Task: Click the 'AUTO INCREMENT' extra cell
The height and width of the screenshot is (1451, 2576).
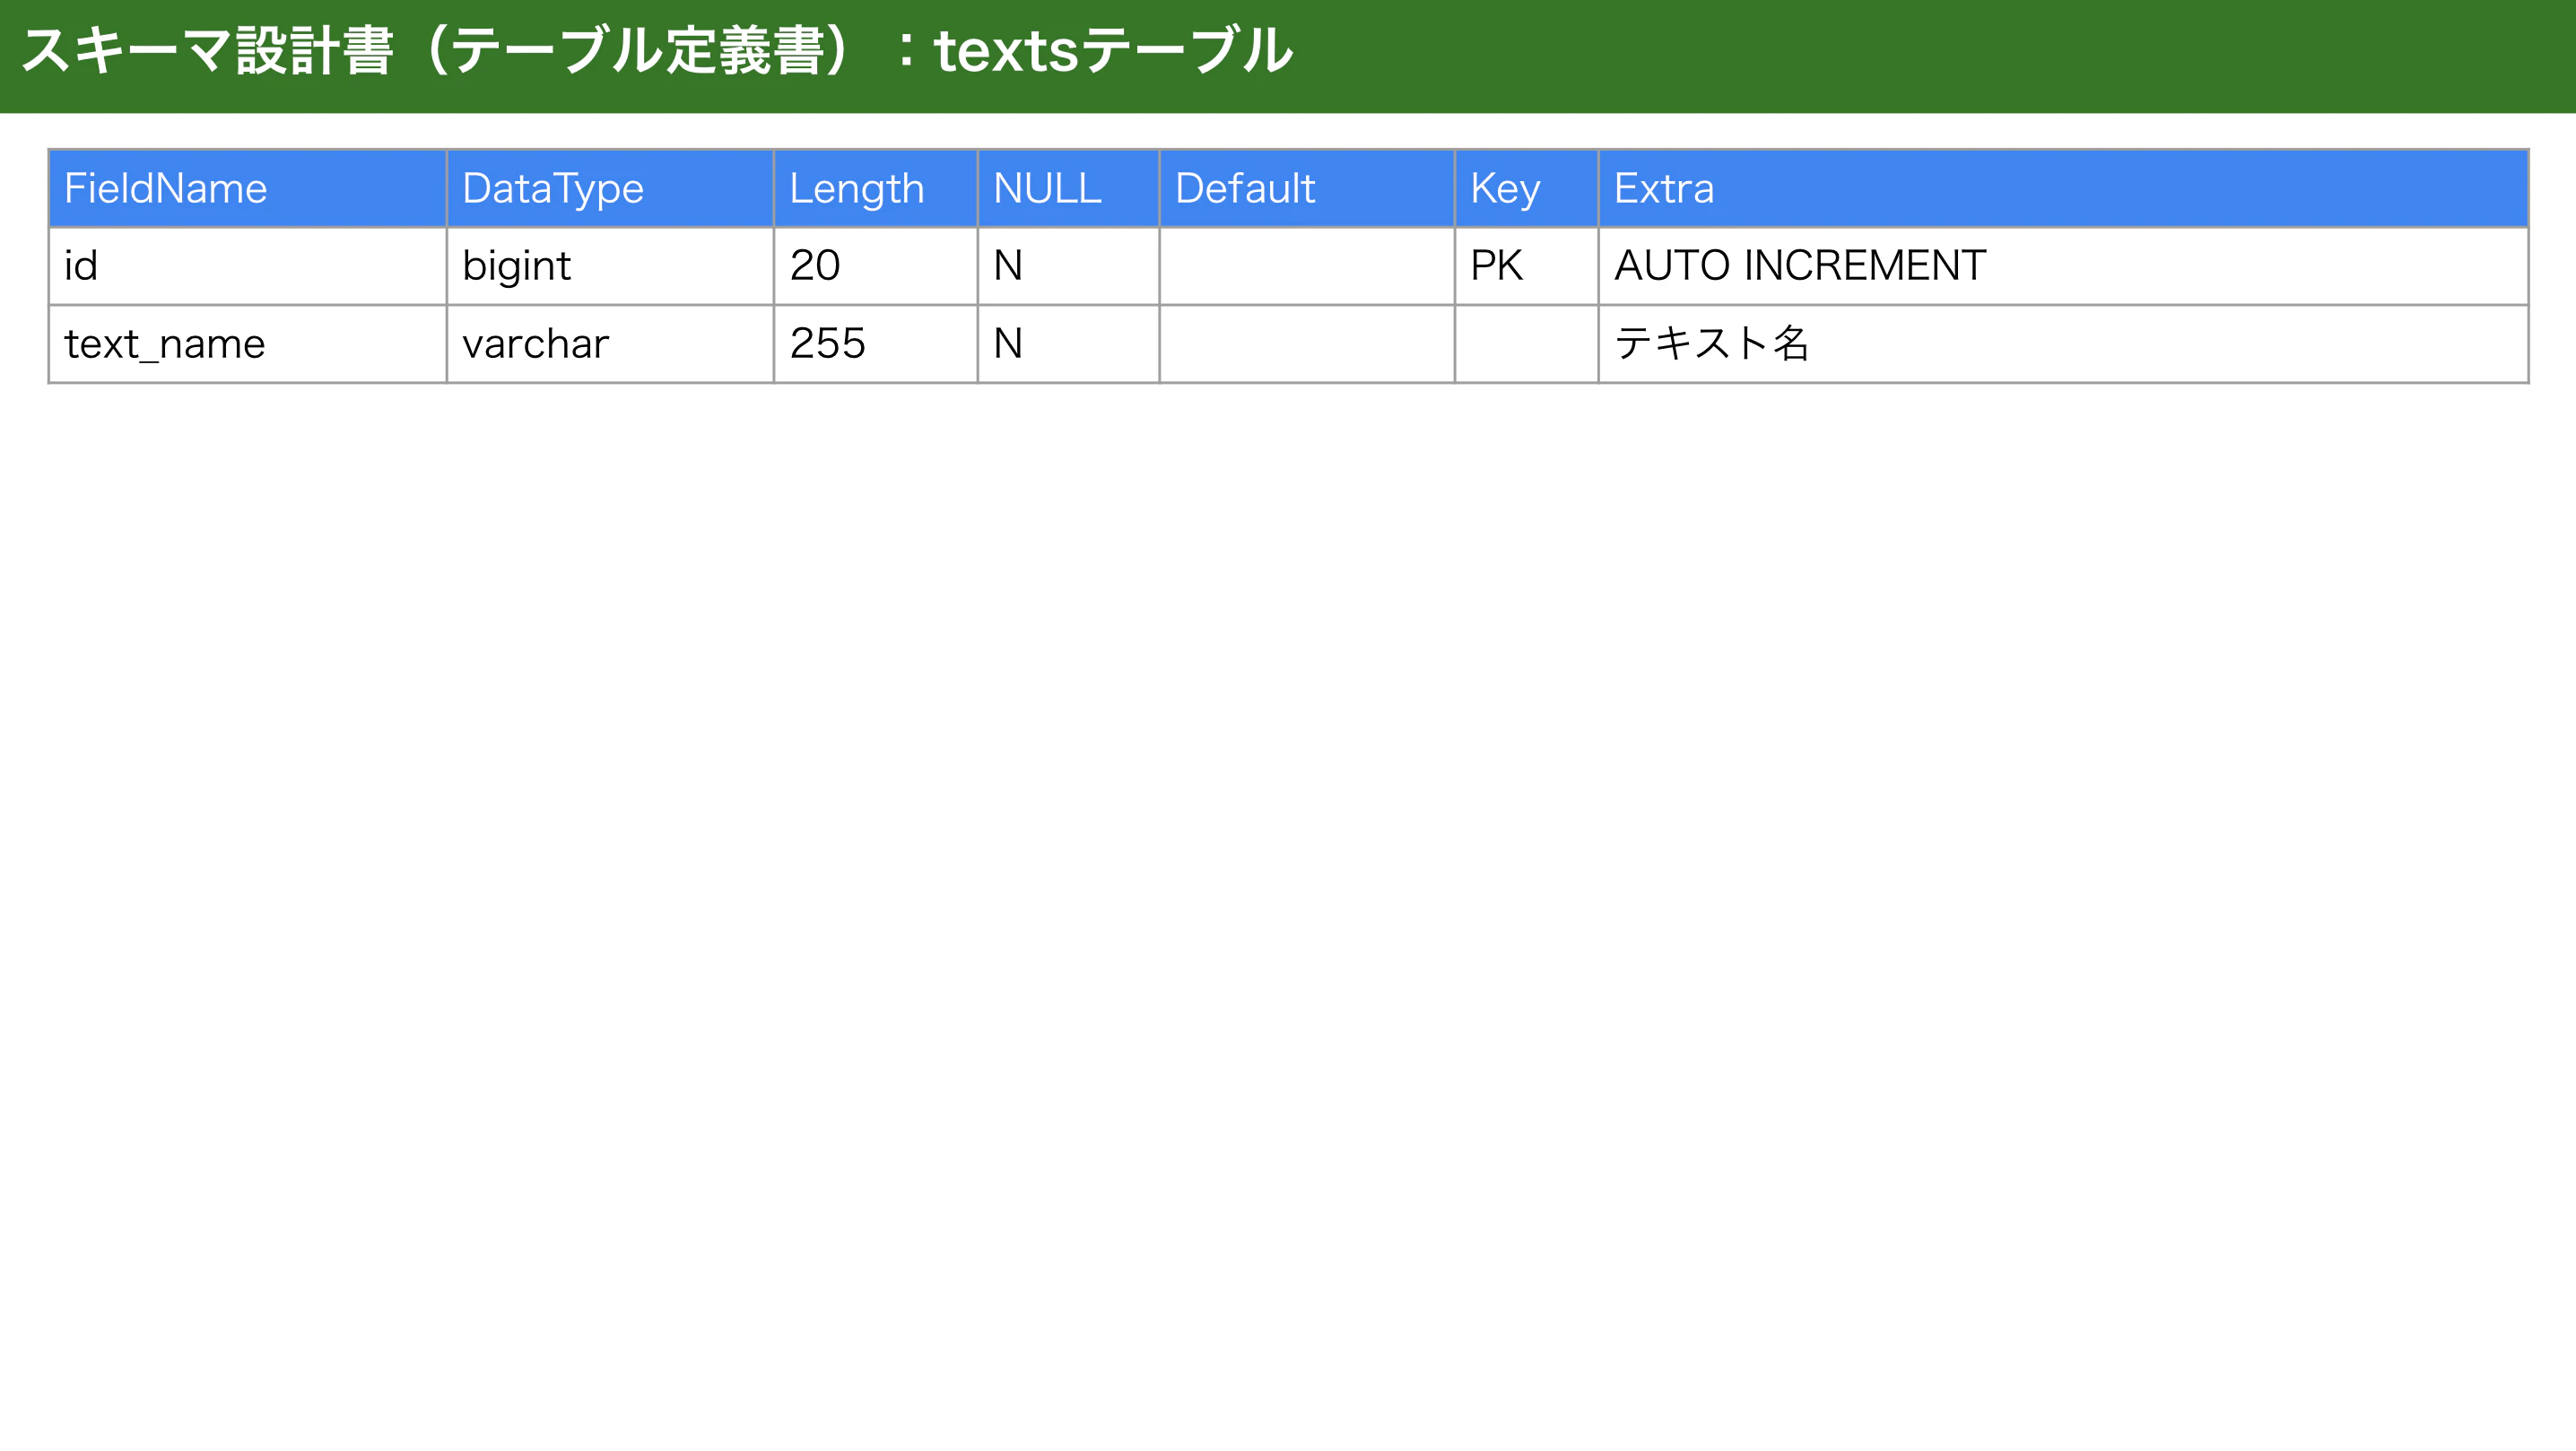Action: (x=2063, y=266)
